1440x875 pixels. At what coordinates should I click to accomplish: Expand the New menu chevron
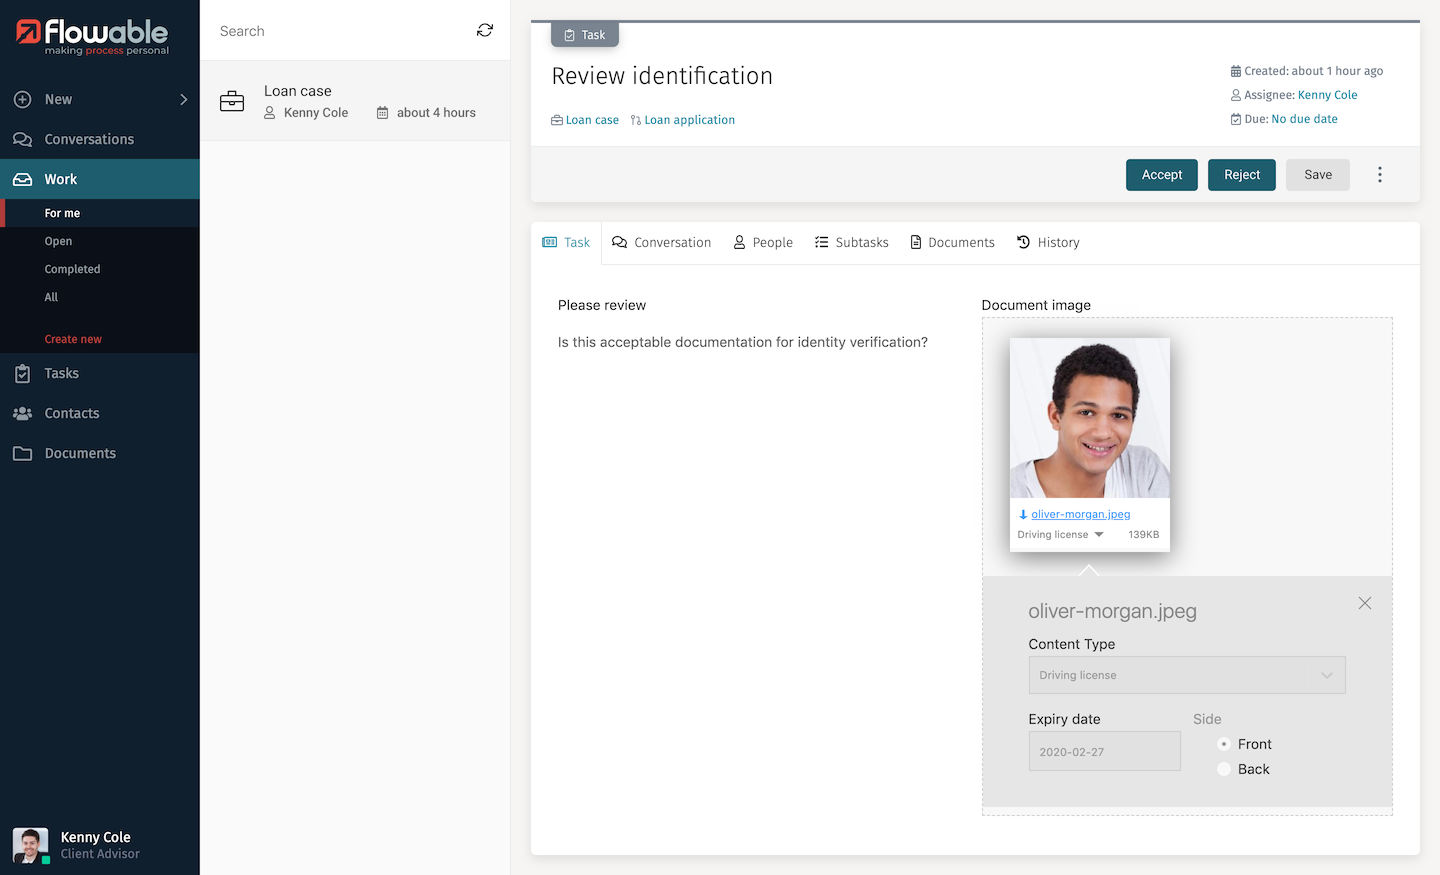click(x=183, y=99)
